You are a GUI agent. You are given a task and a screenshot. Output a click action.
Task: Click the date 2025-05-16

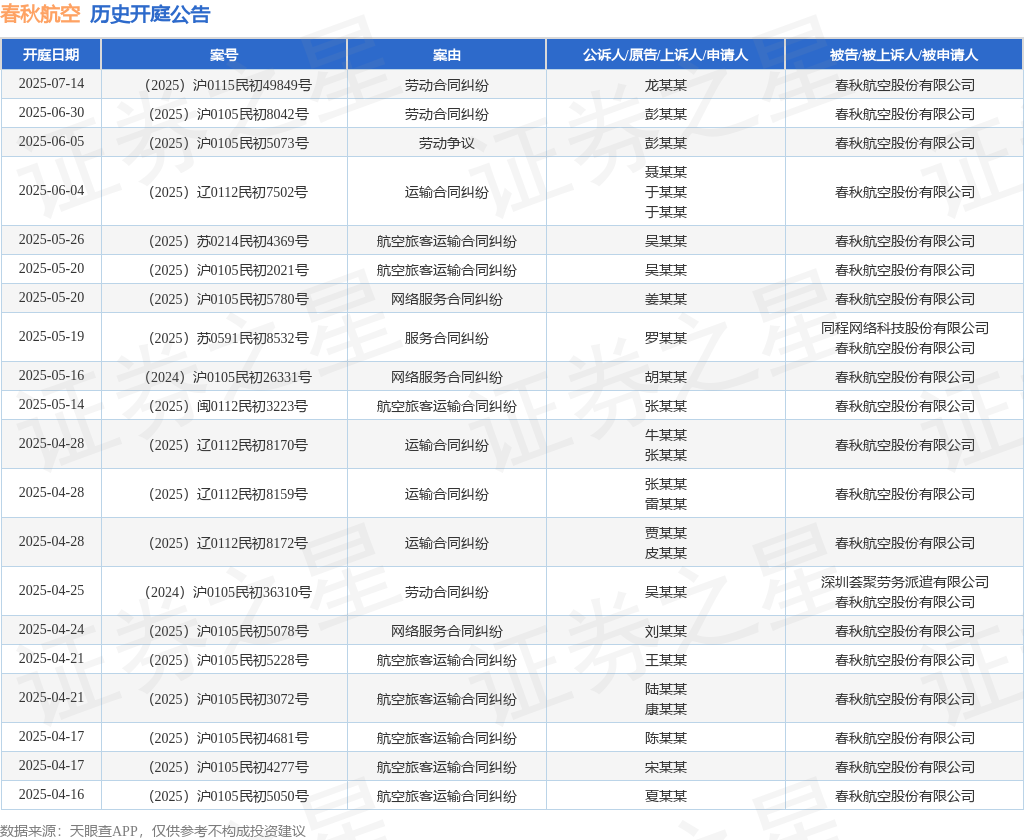click(51, 375)
